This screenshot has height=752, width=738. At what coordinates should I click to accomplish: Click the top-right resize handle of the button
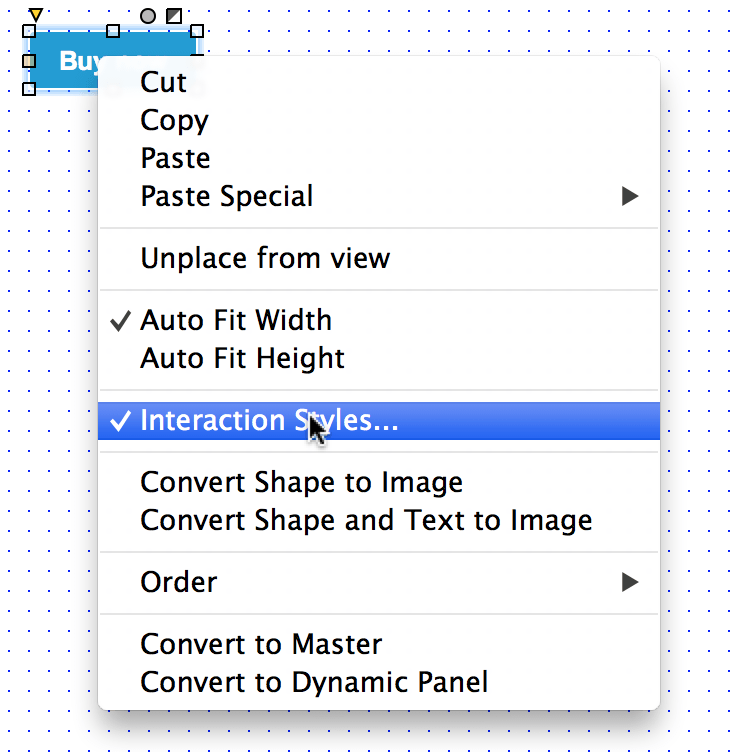197,32
